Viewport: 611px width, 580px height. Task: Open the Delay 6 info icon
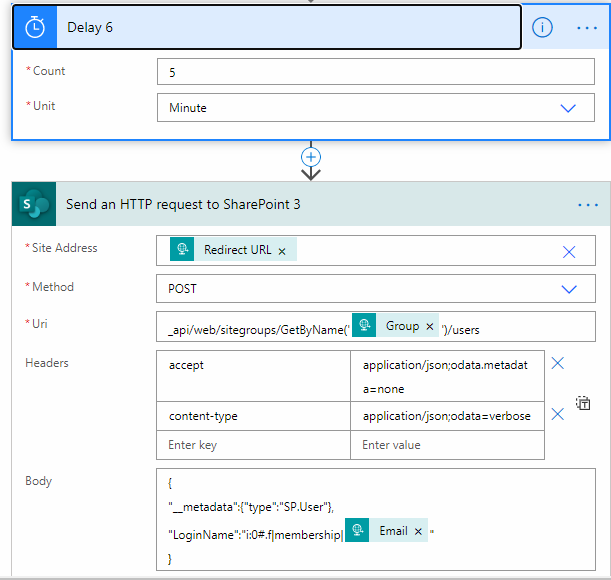(542, 27)
